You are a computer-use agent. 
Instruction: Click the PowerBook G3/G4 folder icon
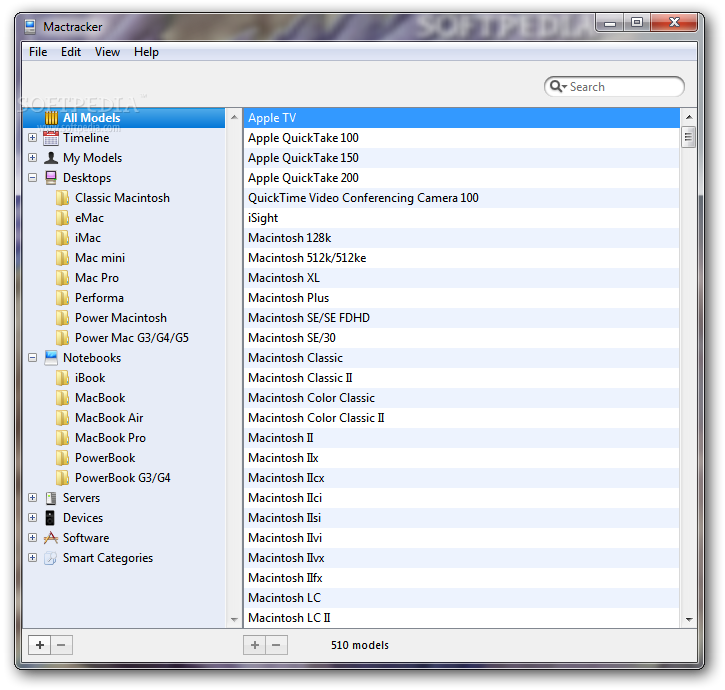coord(62,478)
